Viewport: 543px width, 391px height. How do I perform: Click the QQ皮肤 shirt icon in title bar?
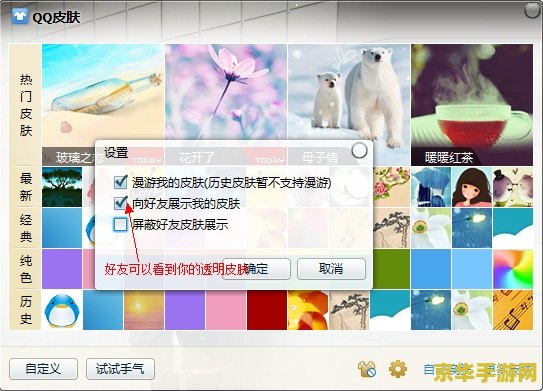20,16
